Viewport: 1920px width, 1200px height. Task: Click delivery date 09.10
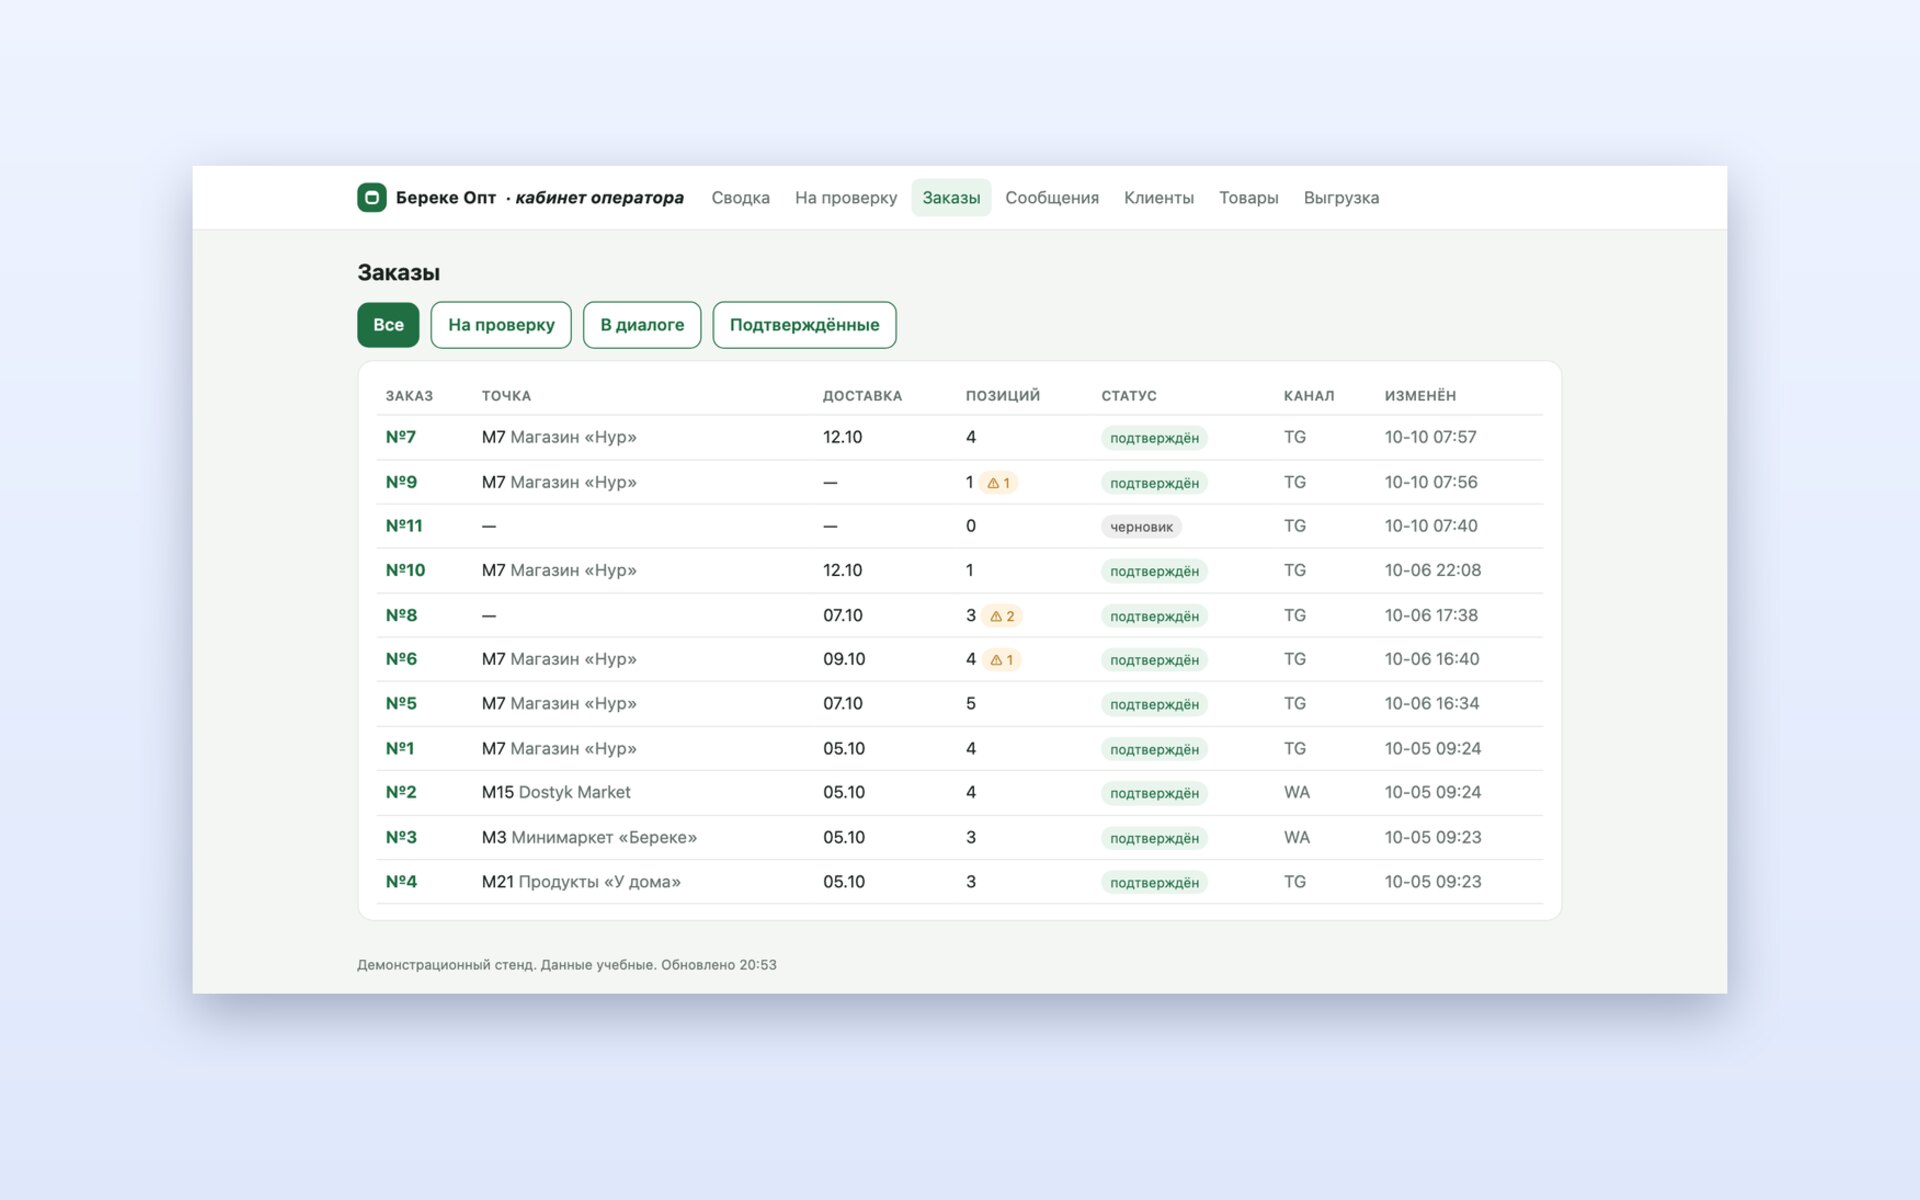843,659
